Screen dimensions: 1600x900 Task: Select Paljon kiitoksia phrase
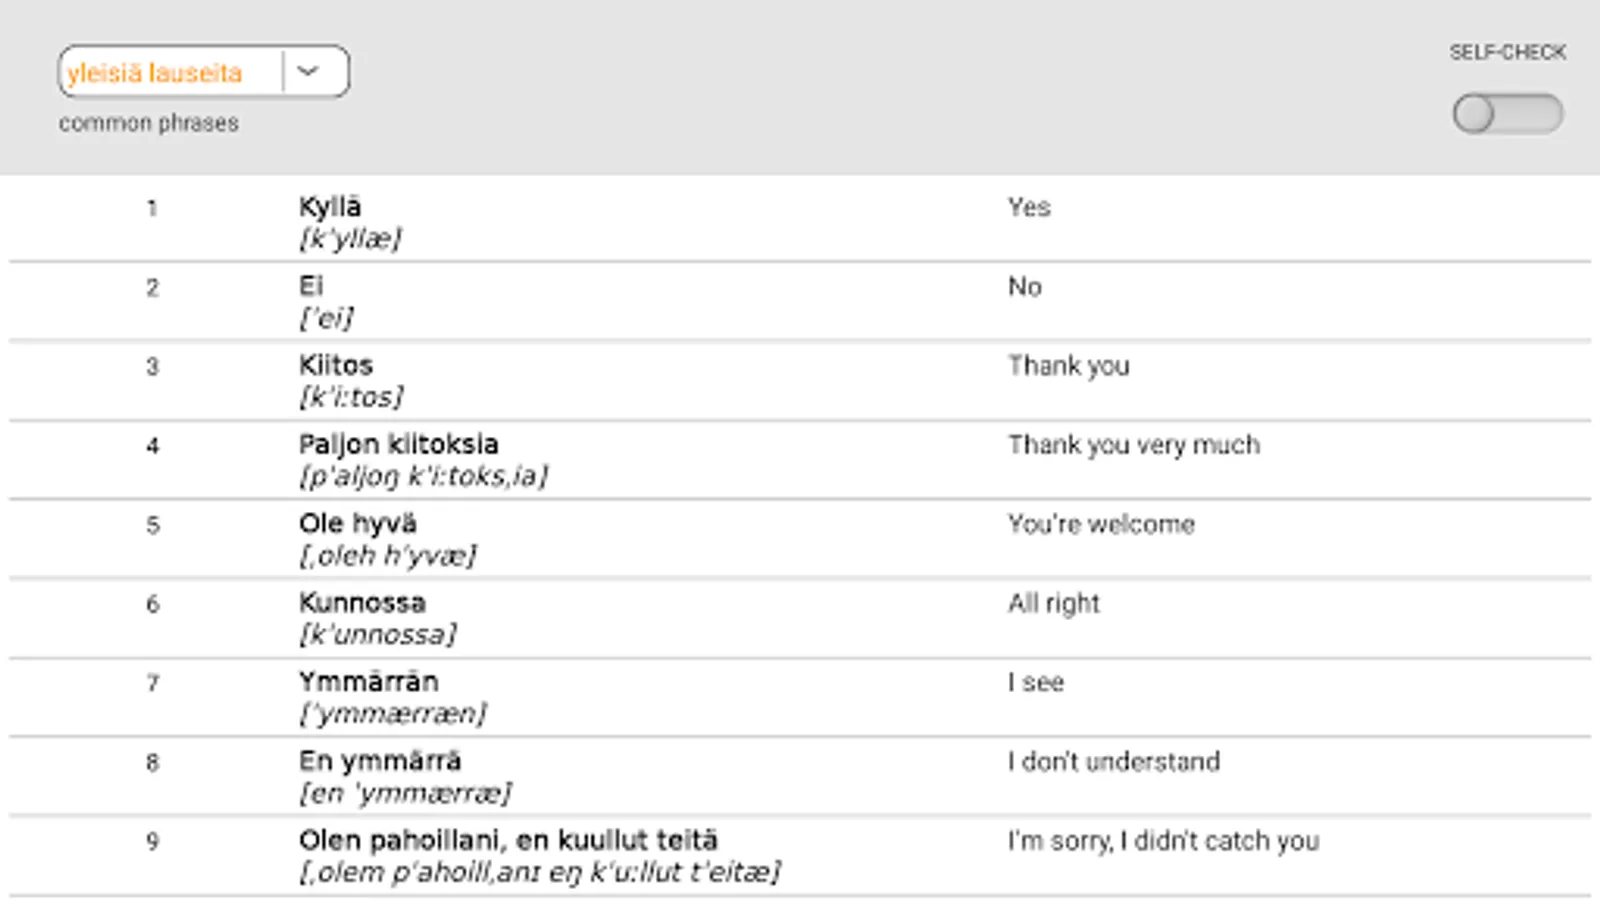coord(398,444)
